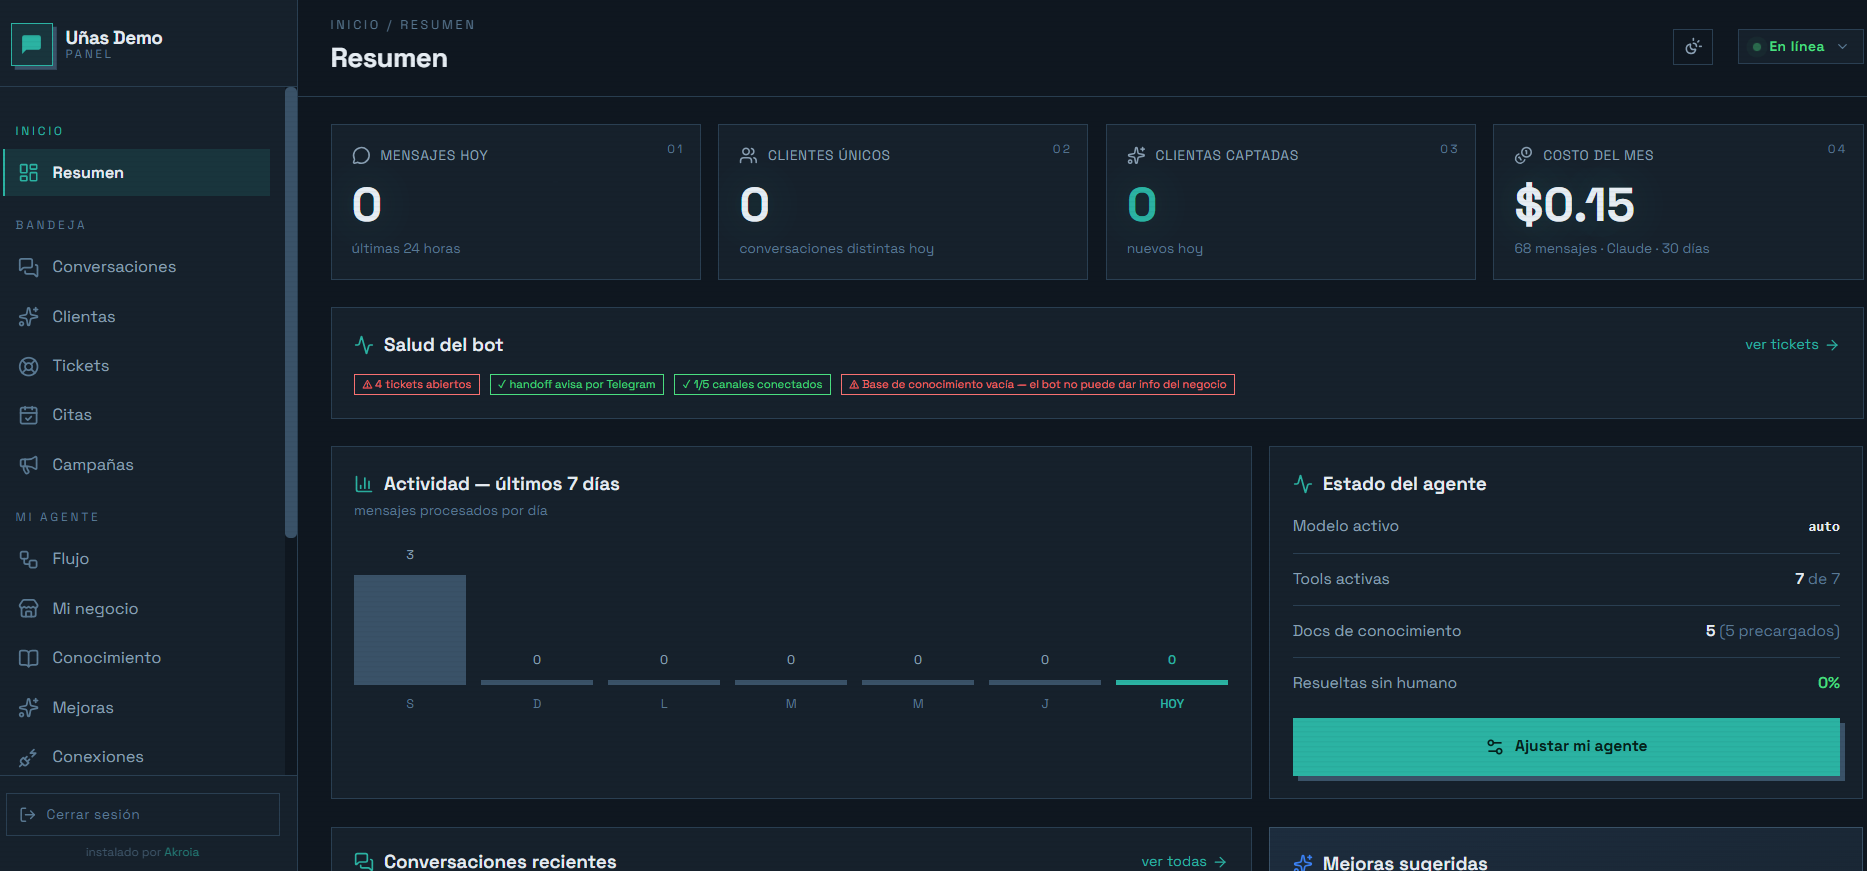
Task: Click the Clientes únicos people icon
Action: click(x=749, y=156)
